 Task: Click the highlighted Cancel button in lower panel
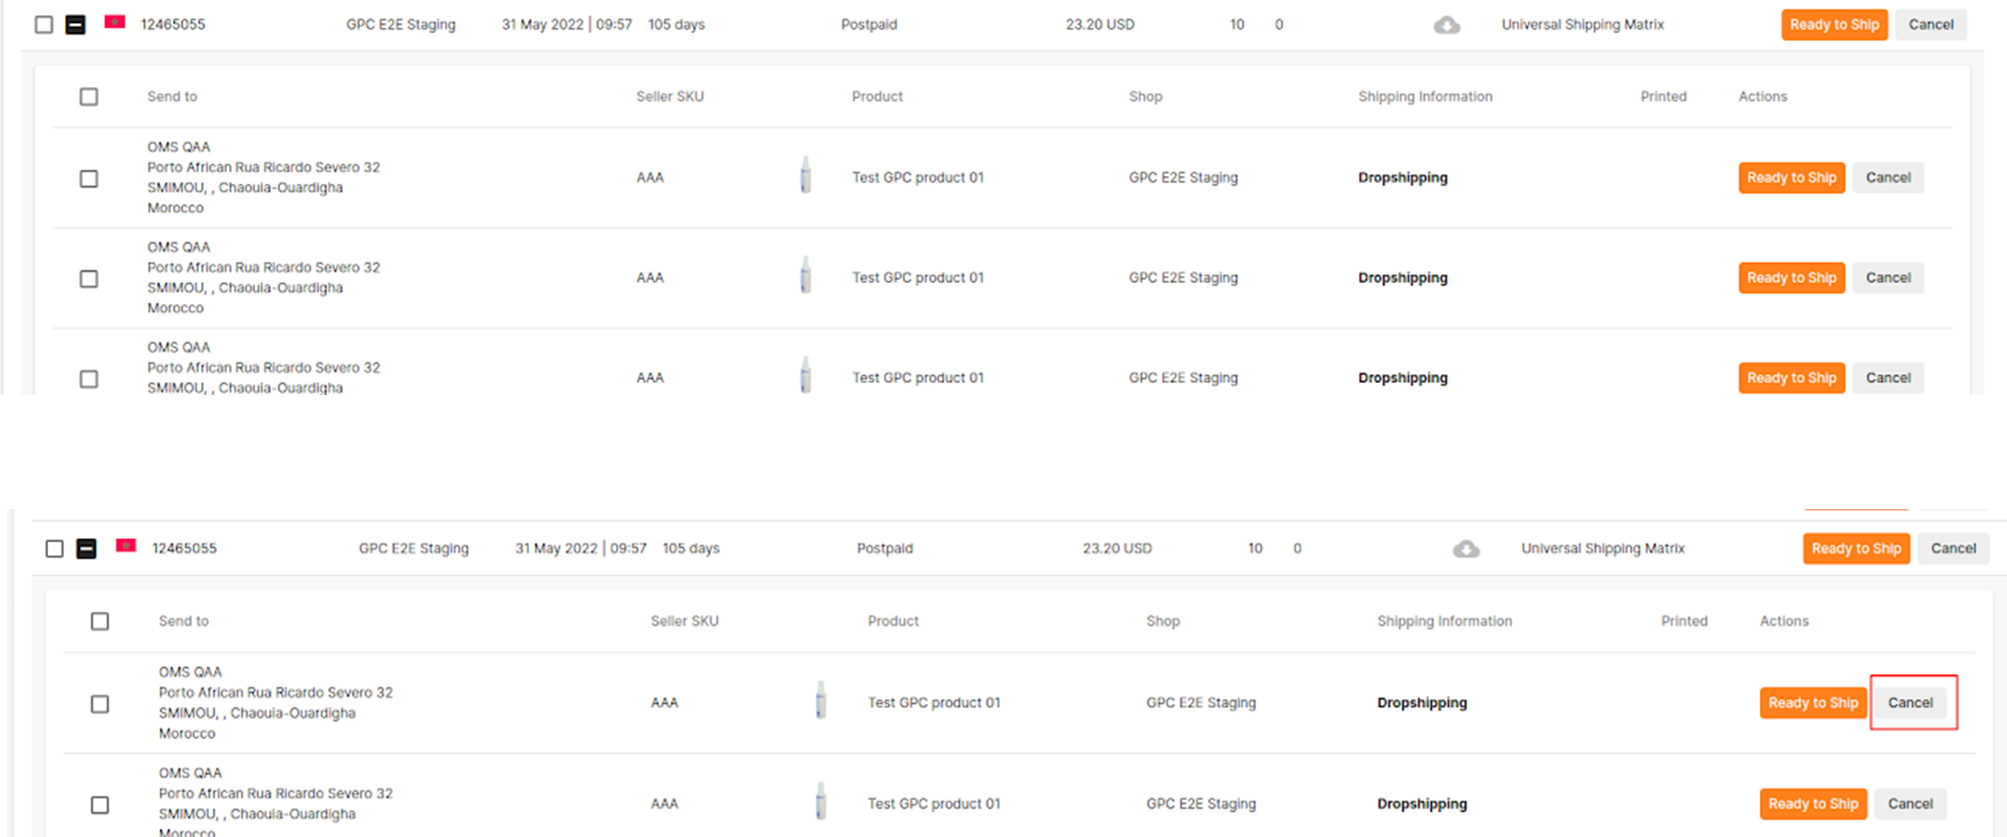(x=1910, y=703)
